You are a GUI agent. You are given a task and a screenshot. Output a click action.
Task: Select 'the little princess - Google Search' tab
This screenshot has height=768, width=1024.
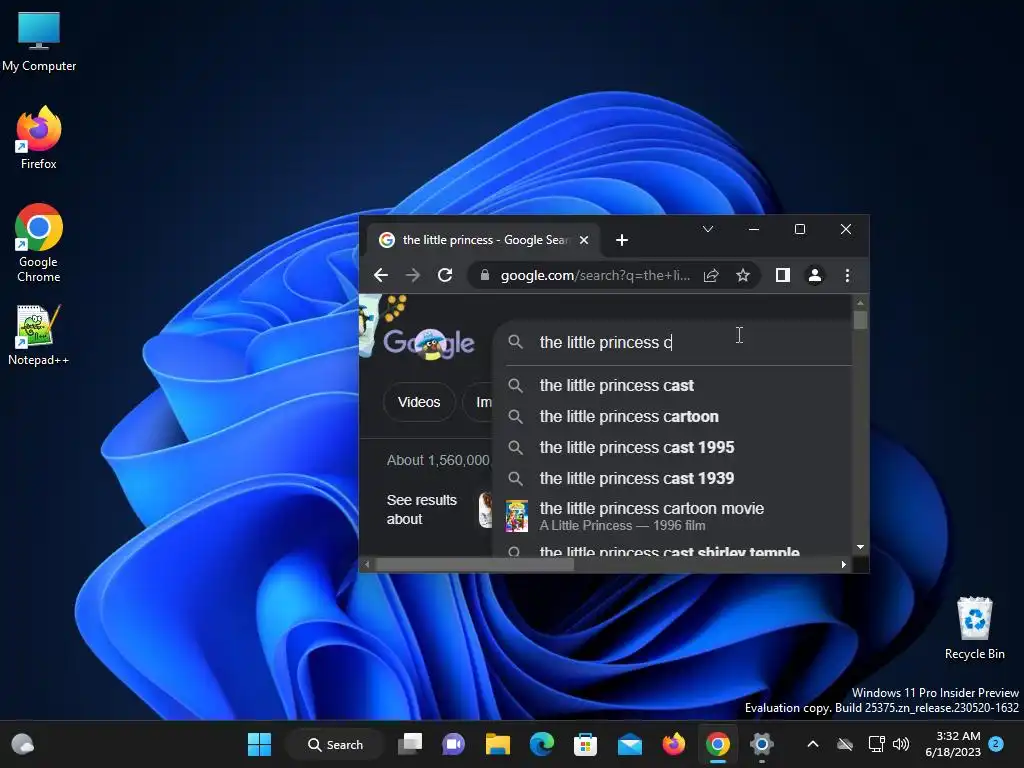[485, 240]
